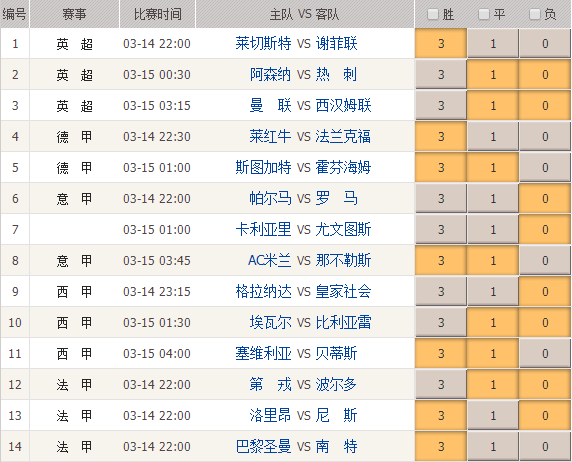Open AC米兰 VS 那不勒斯 match link

coord(309,261)
